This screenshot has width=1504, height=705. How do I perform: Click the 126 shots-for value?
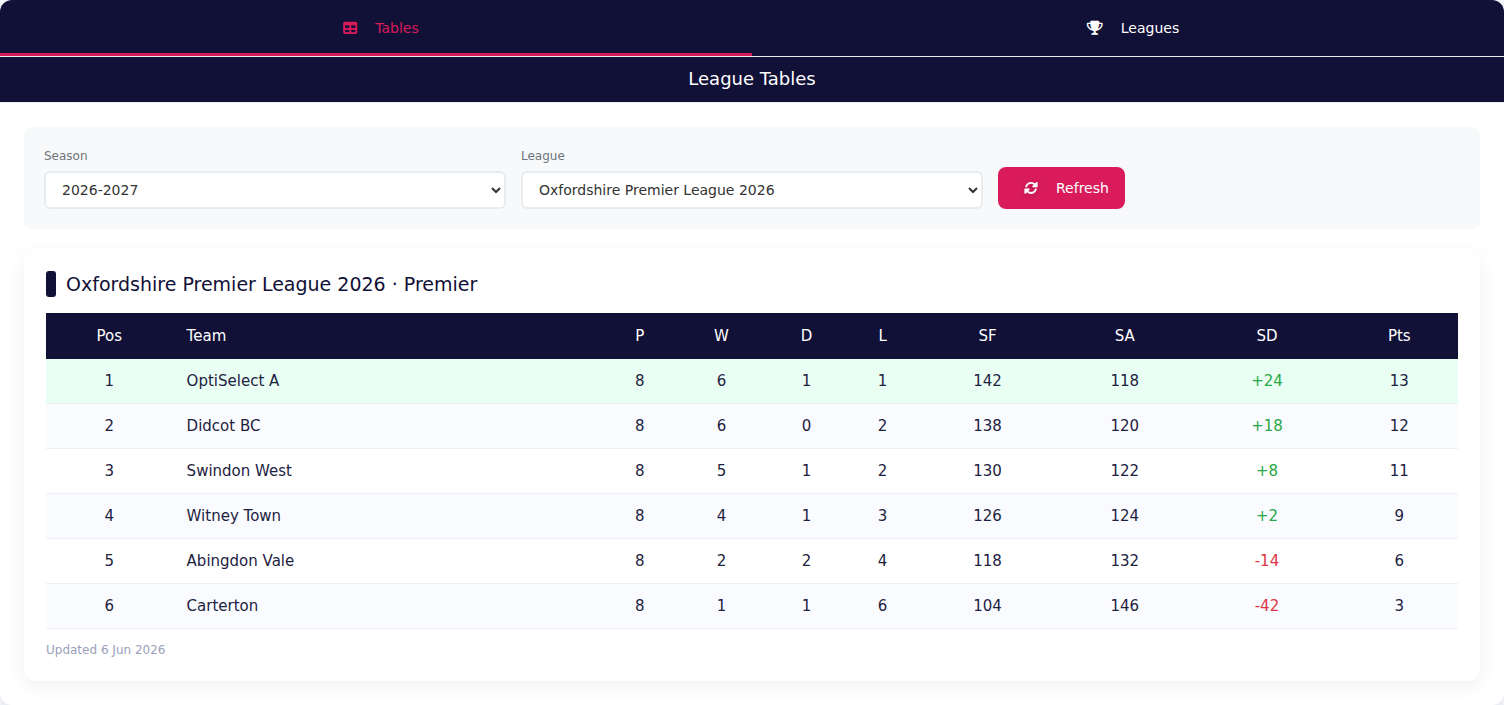987,516
